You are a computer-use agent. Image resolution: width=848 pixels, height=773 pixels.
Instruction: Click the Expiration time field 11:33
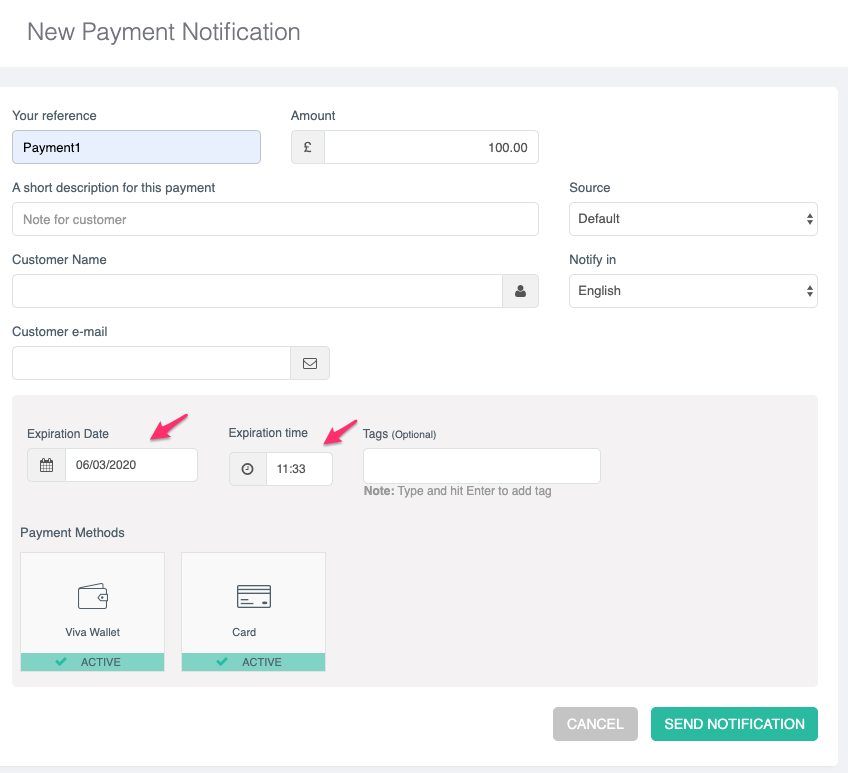point(299,469)
